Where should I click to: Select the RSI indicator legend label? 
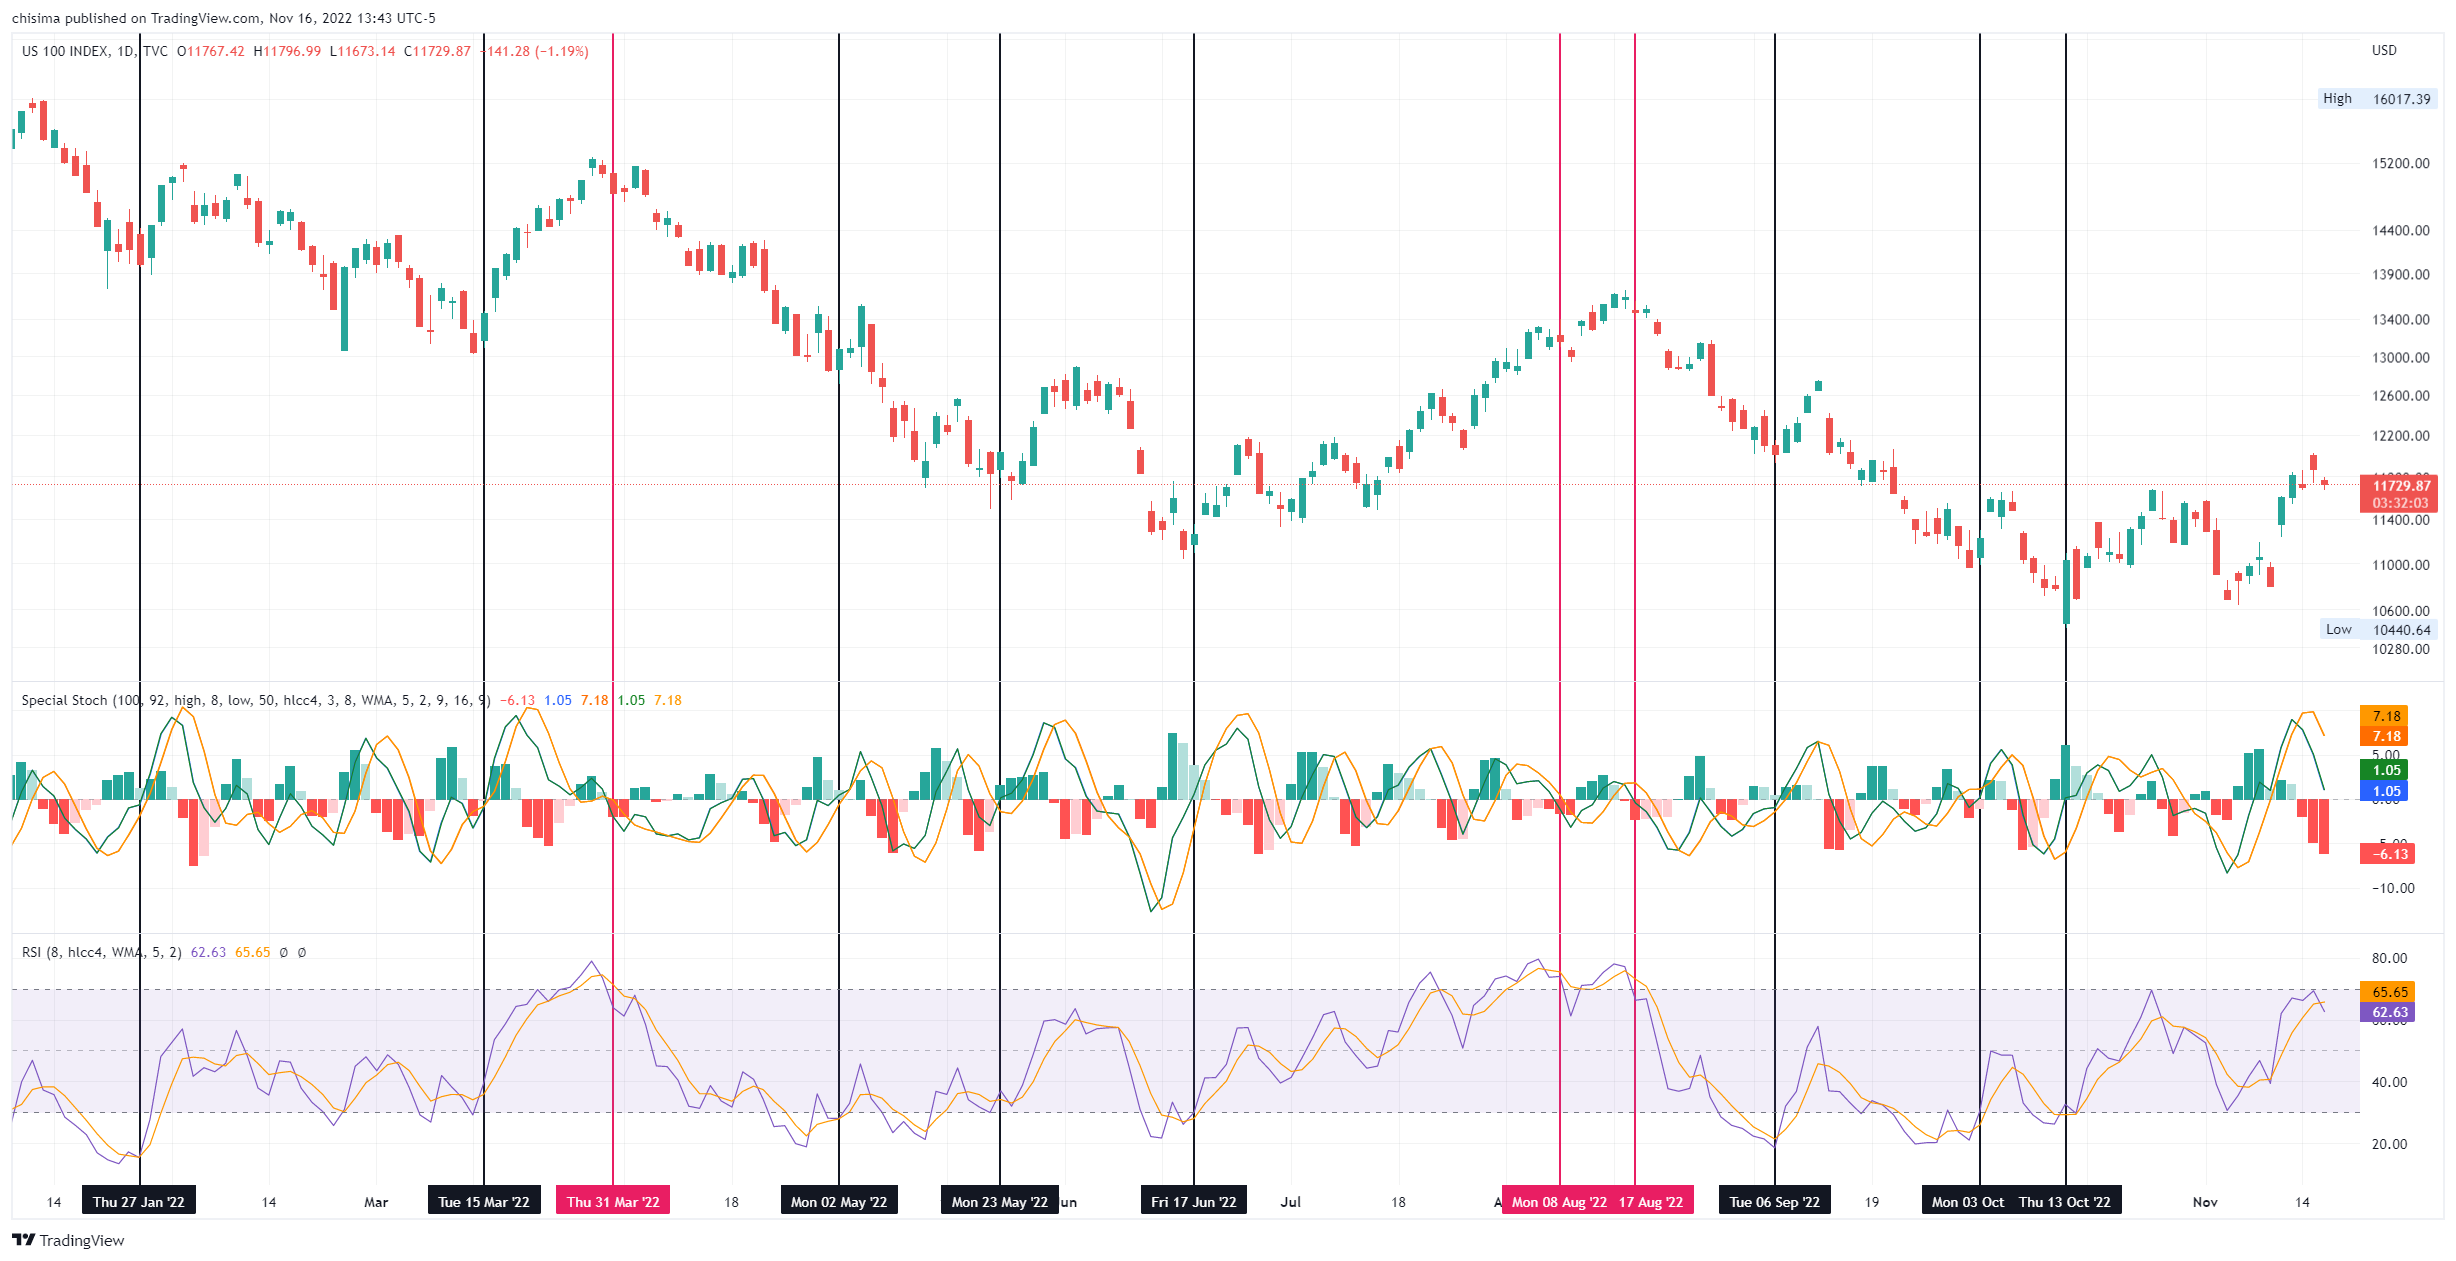(x=32, y=952)
